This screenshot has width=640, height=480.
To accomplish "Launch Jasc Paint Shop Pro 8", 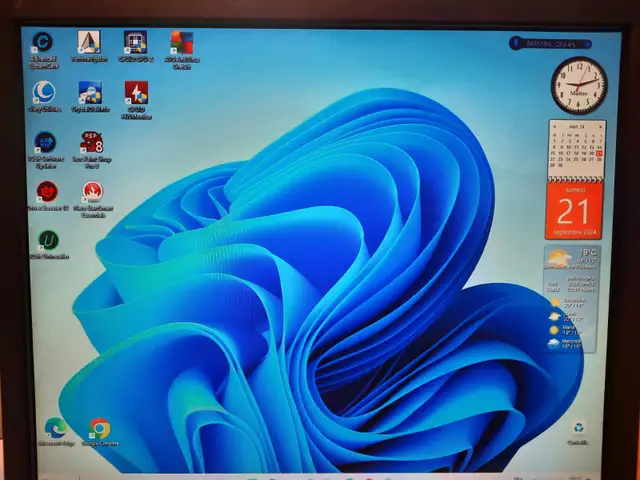I will [x=92, y=150].
